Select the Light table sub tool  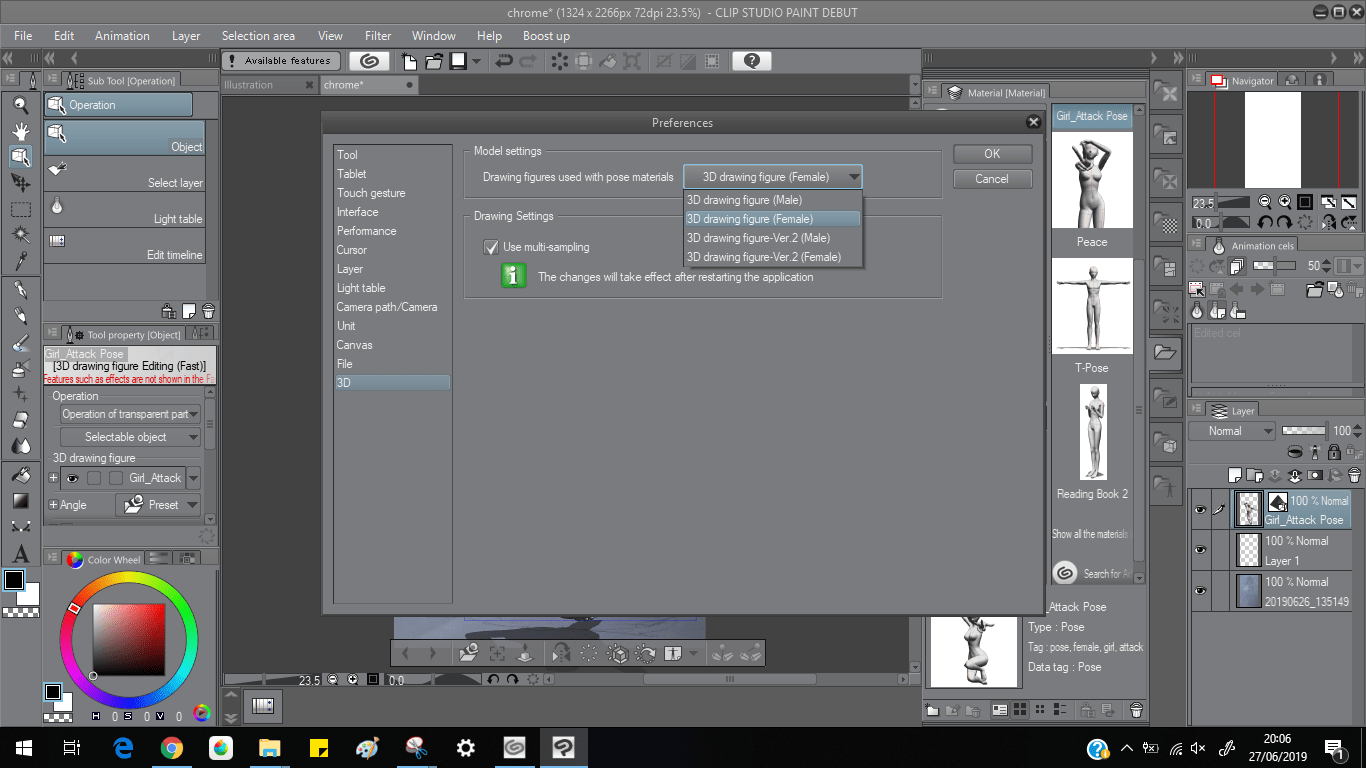point(124,209)
